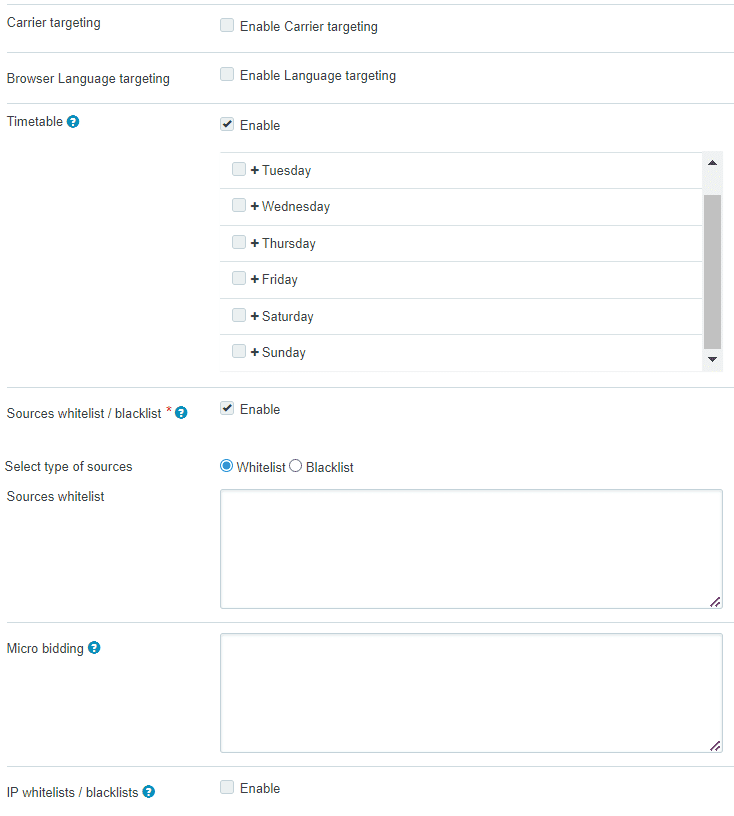Click scroll-up arrow in timetable list

(x=712, y=163)
